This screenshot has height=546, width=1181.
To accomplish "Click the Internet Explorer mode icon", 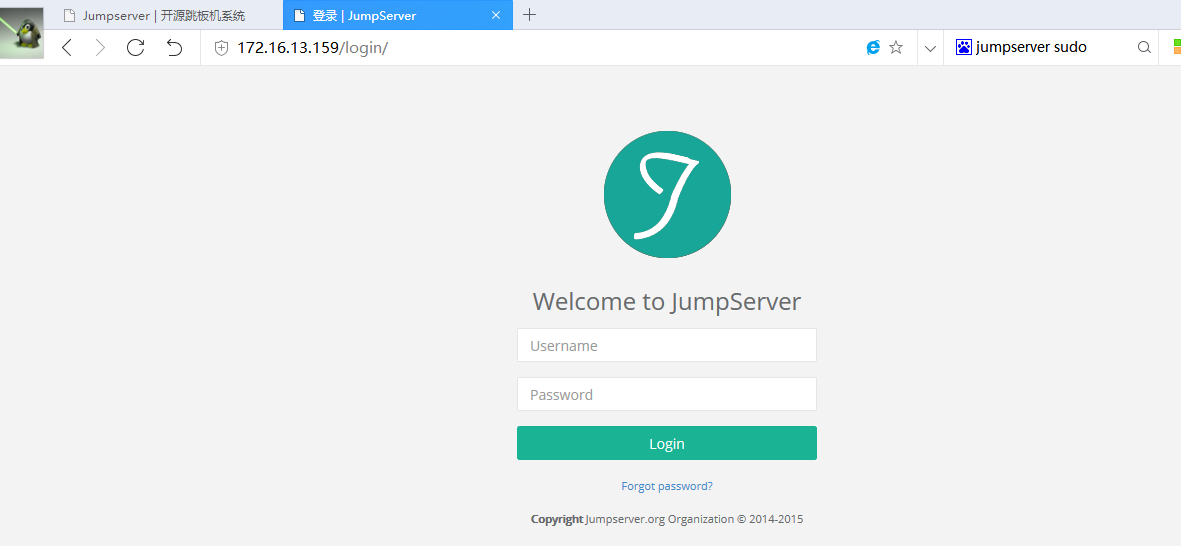I will (x=873, y=47).
